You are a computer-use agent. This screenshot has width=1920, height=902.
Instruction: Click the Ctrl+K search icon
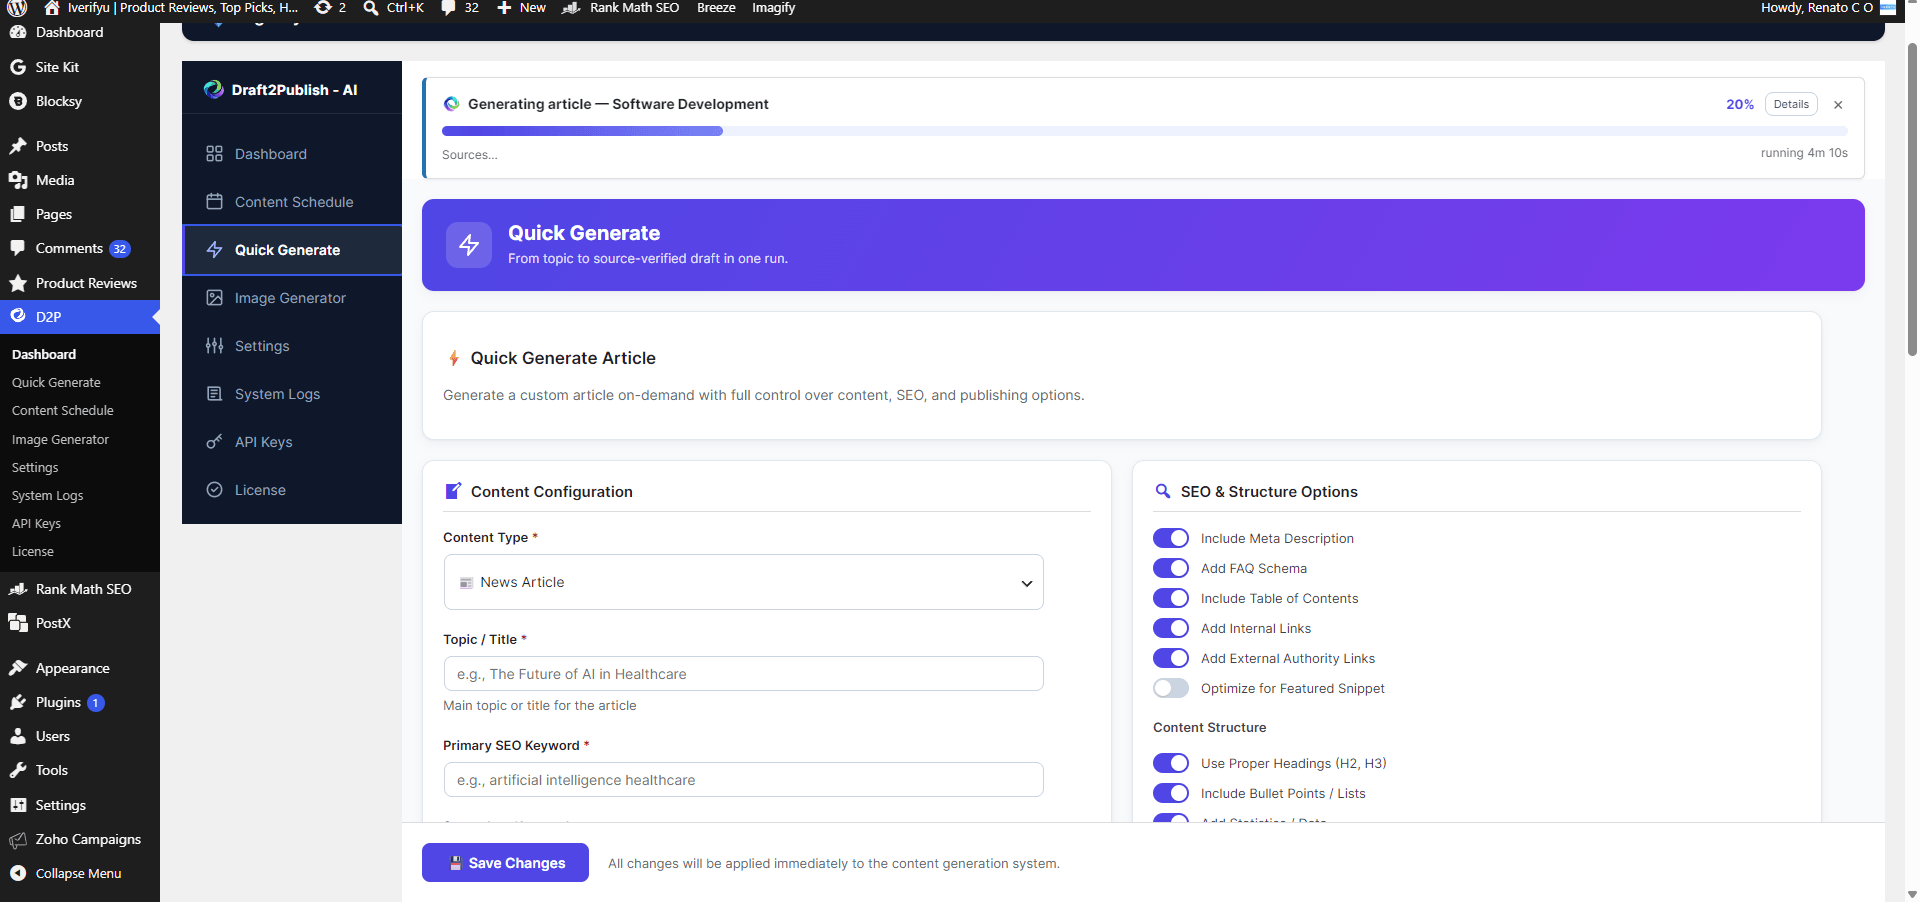(370, 8)
